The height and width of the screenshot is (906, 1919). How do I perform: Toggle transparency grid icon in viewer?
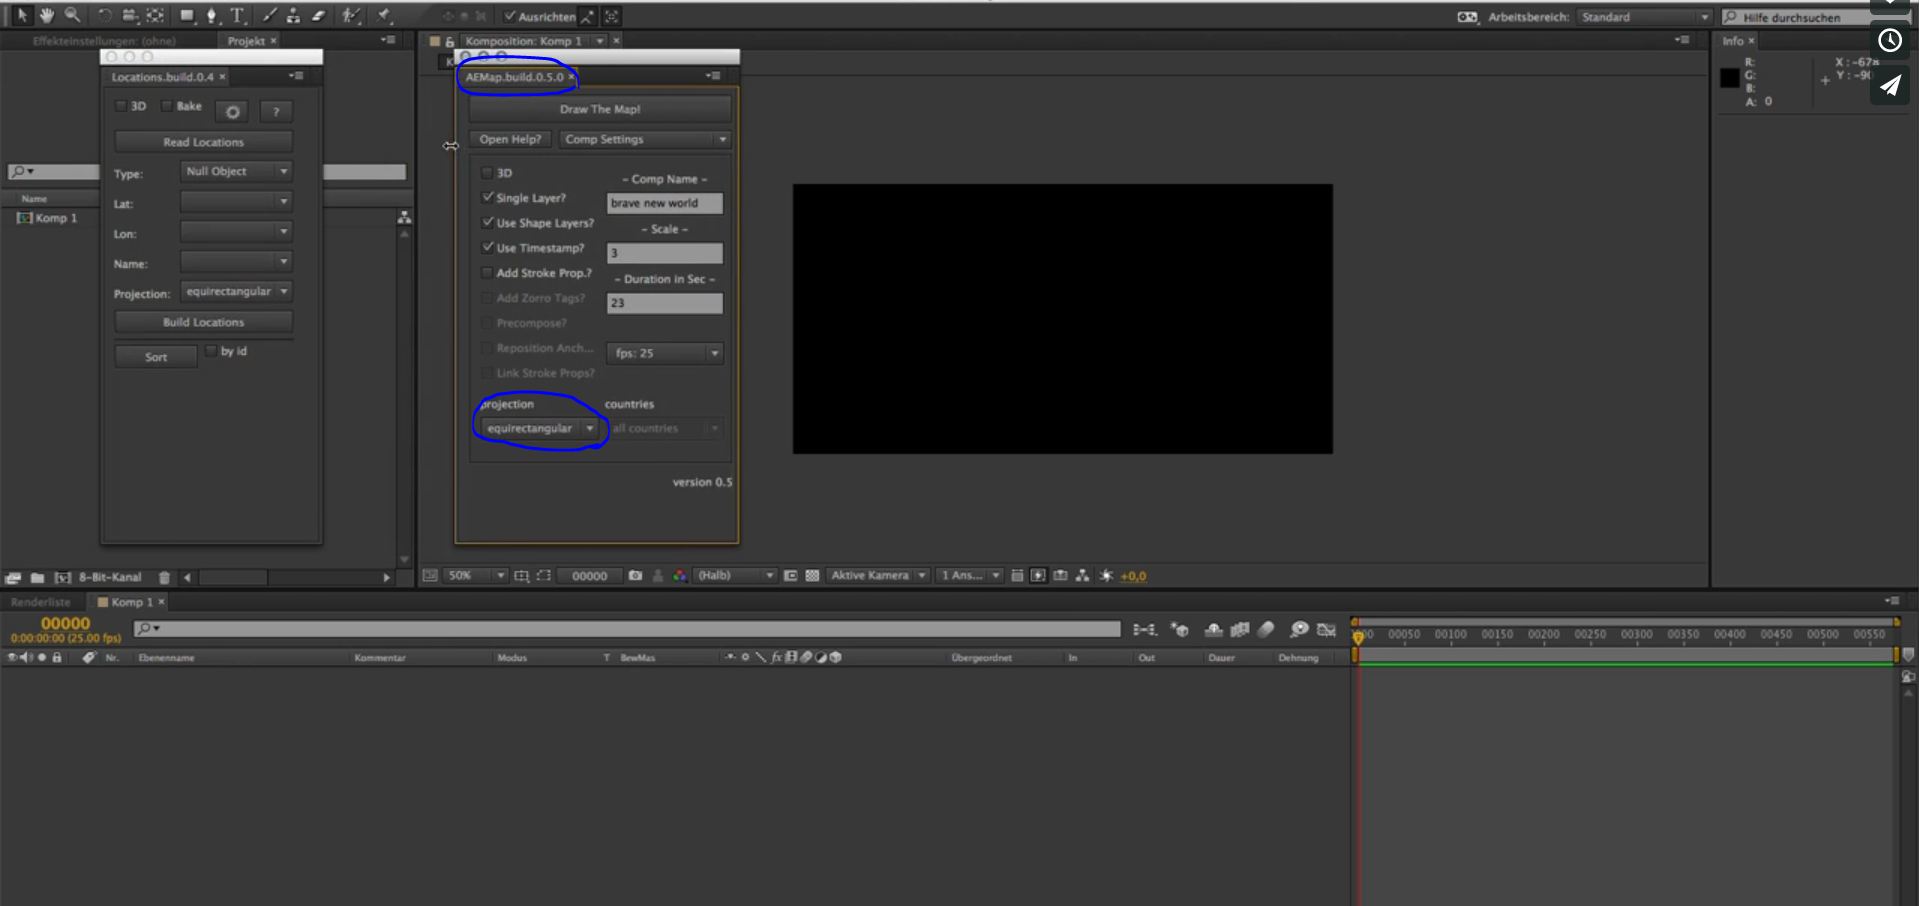pos(812,576)
